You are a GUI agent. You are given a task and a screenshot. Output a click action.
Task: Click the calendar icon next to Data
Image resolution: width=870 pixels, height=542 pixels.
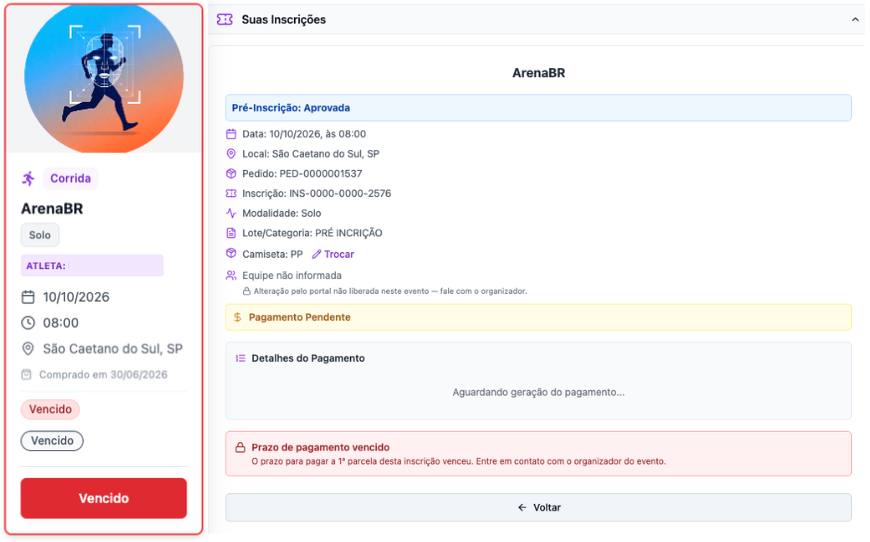[231, 134]
